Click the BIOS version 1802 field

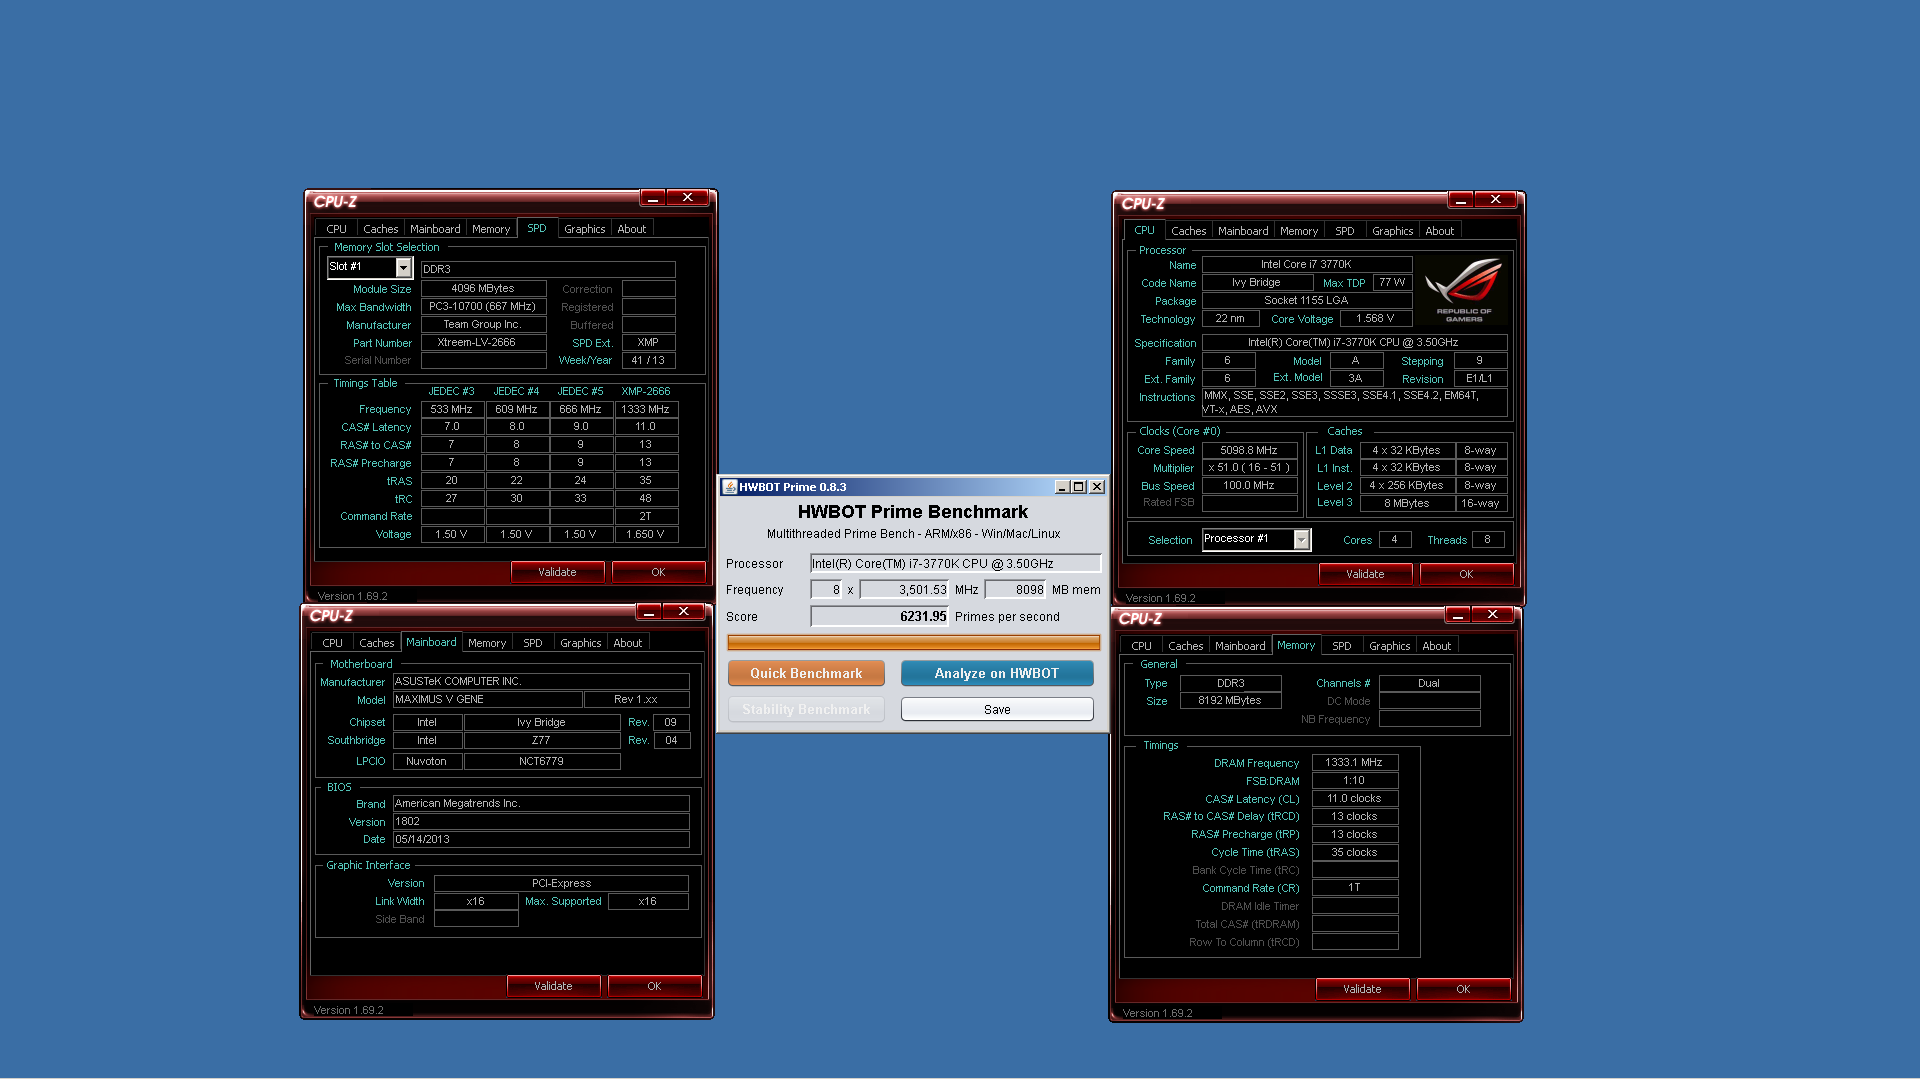click(x=541, y=822)
